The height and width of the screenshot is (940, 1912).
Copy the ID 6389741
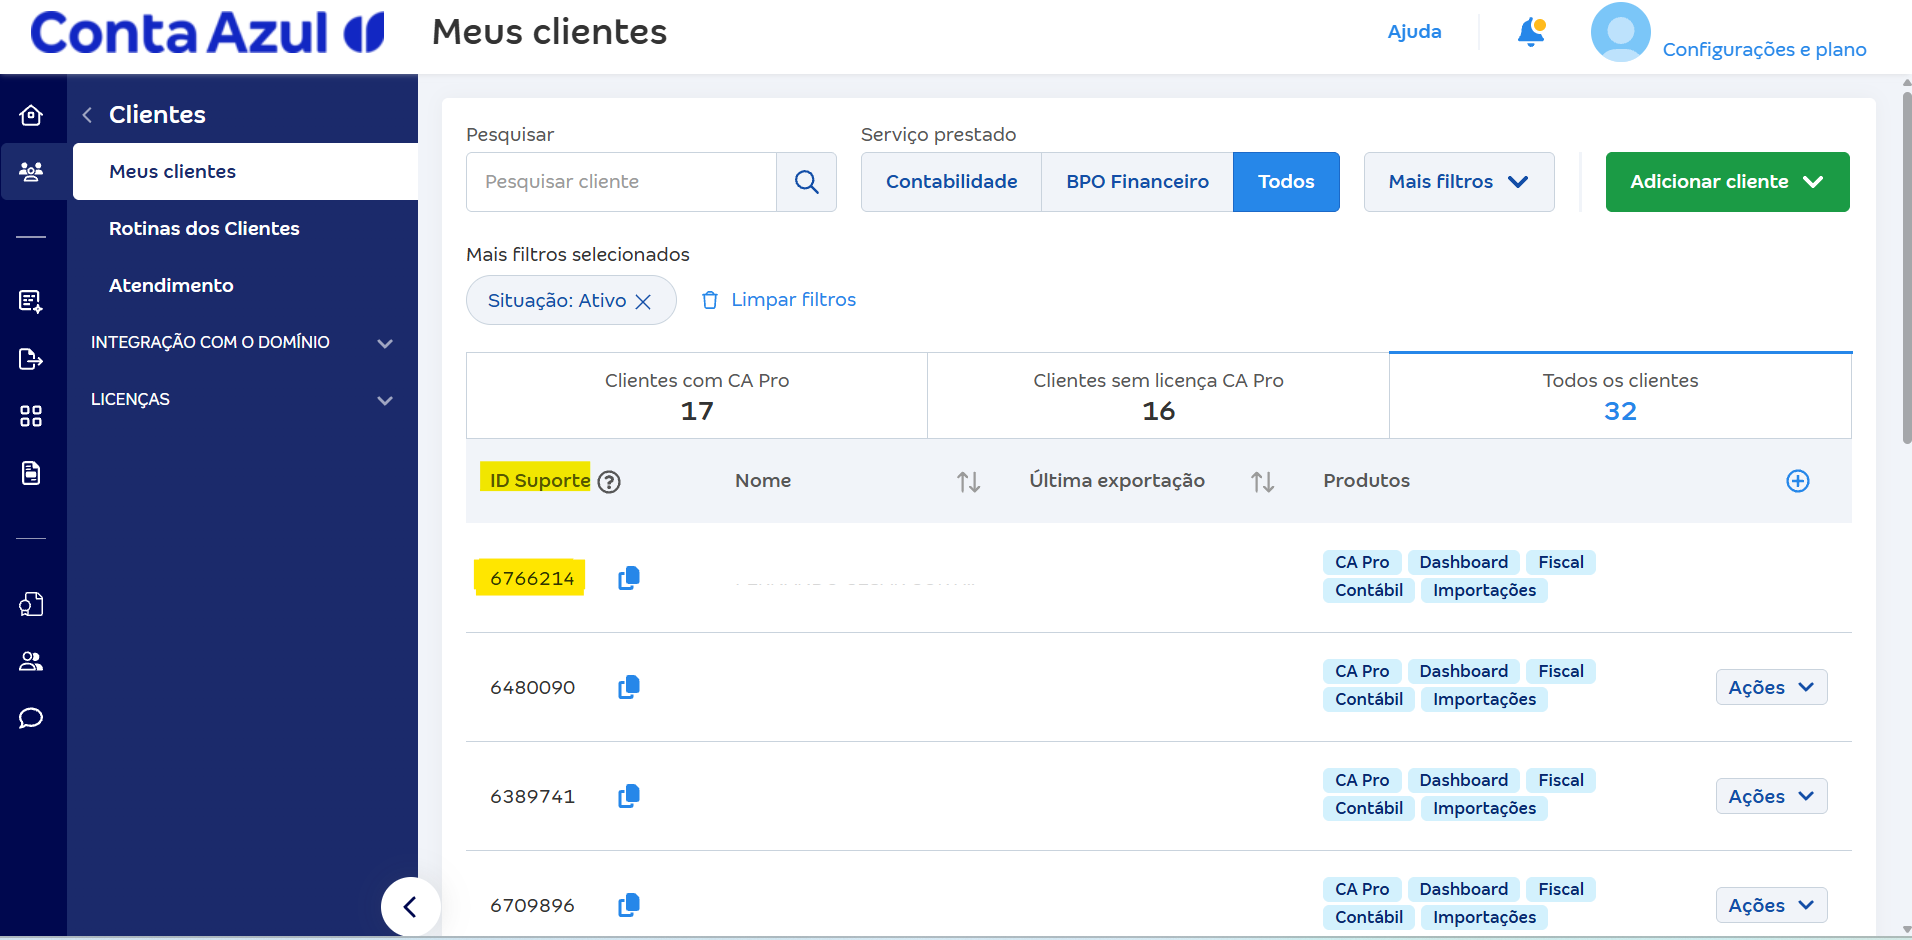tap(629, 796)
